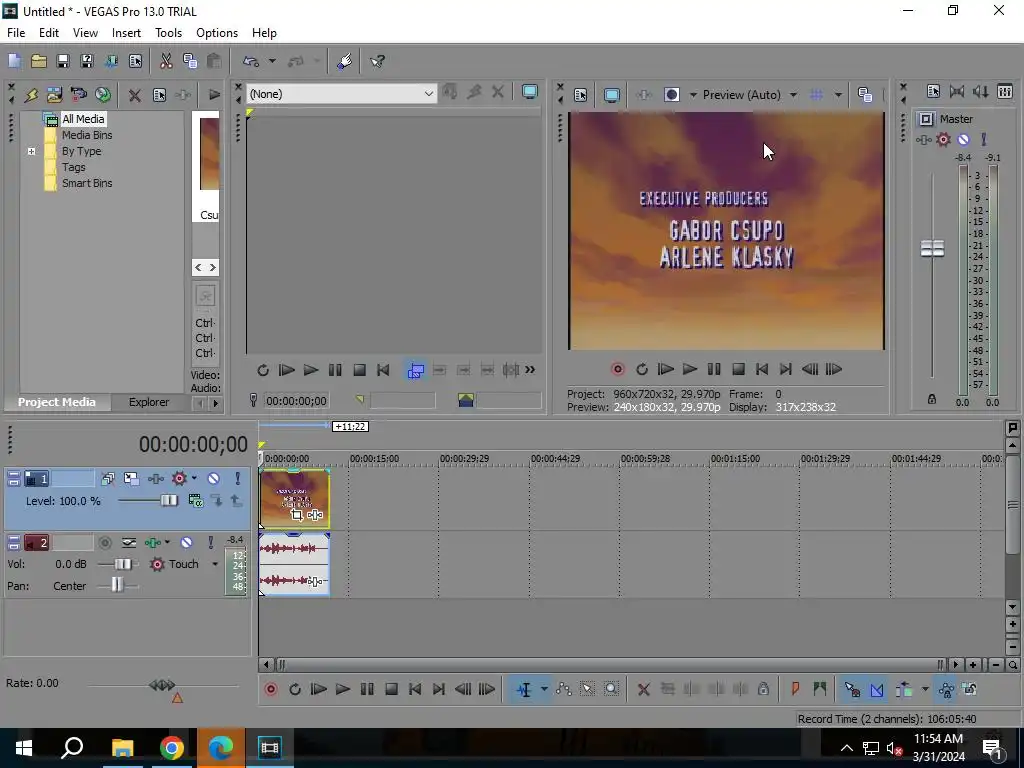
Task: Mute video track 1
Action: [x=214, y=479]
